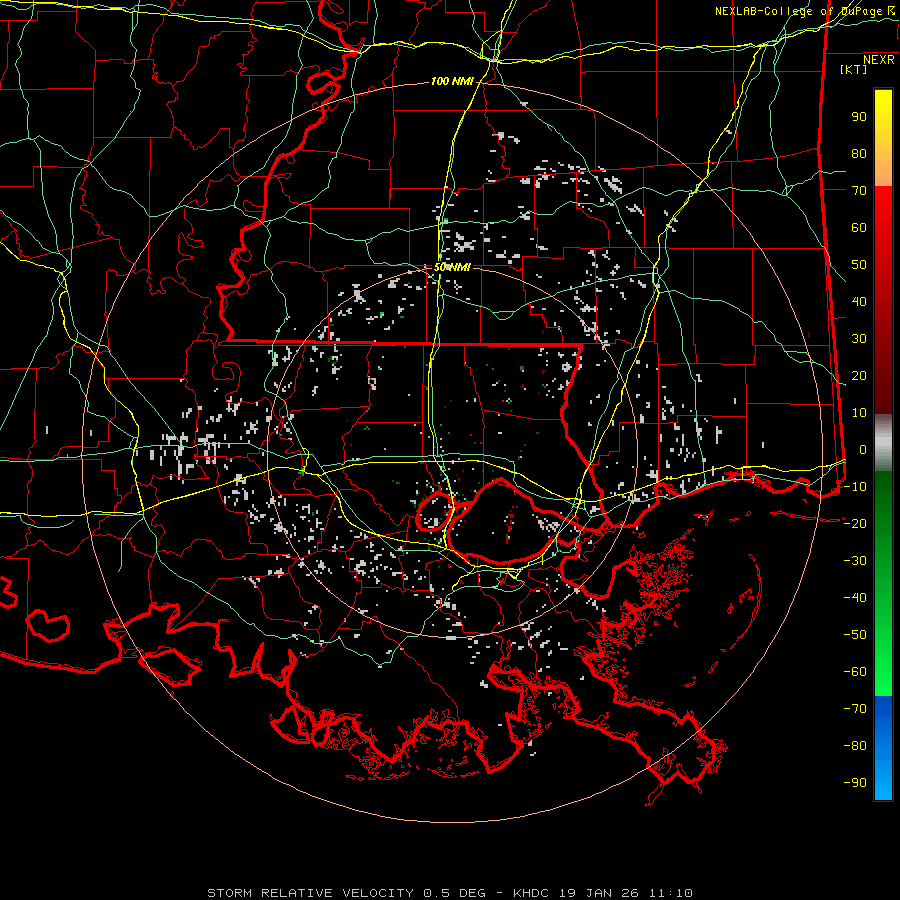Click the blue segment of the color bar

(x=883, y=747)
